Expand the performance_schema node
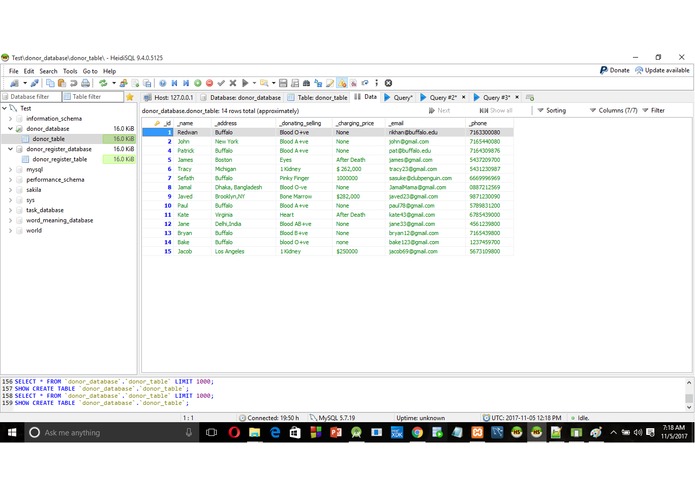 [11, 179]
